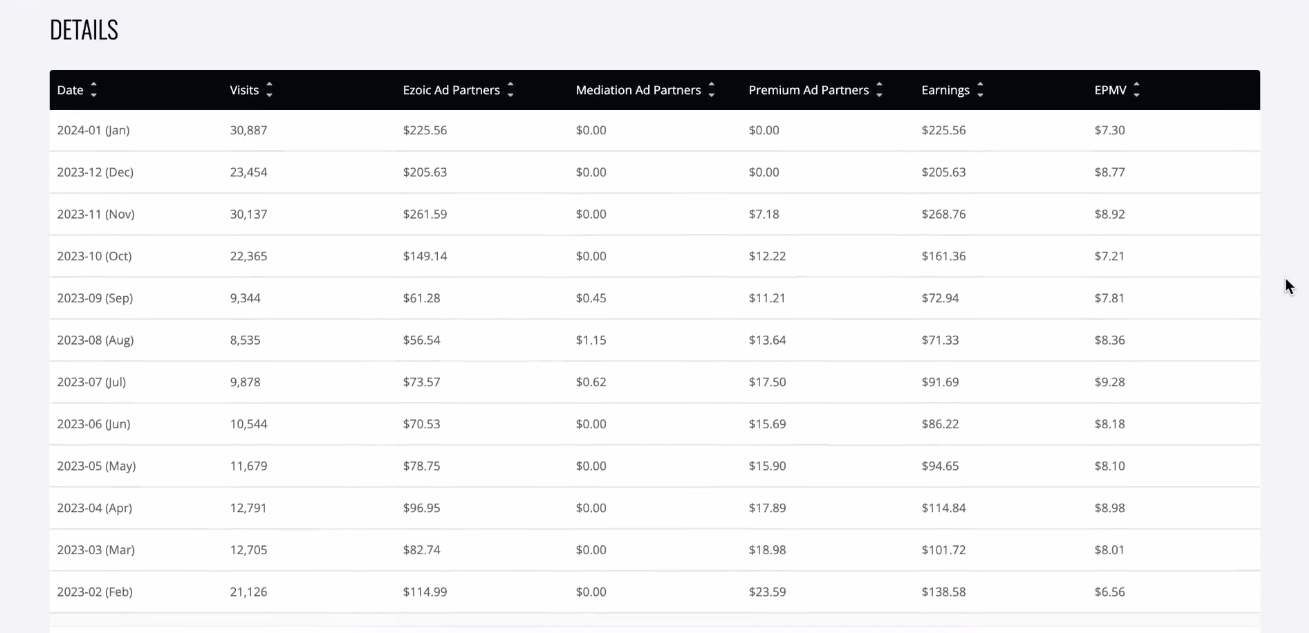Select EPMV value $8.77

(1110, 172)
